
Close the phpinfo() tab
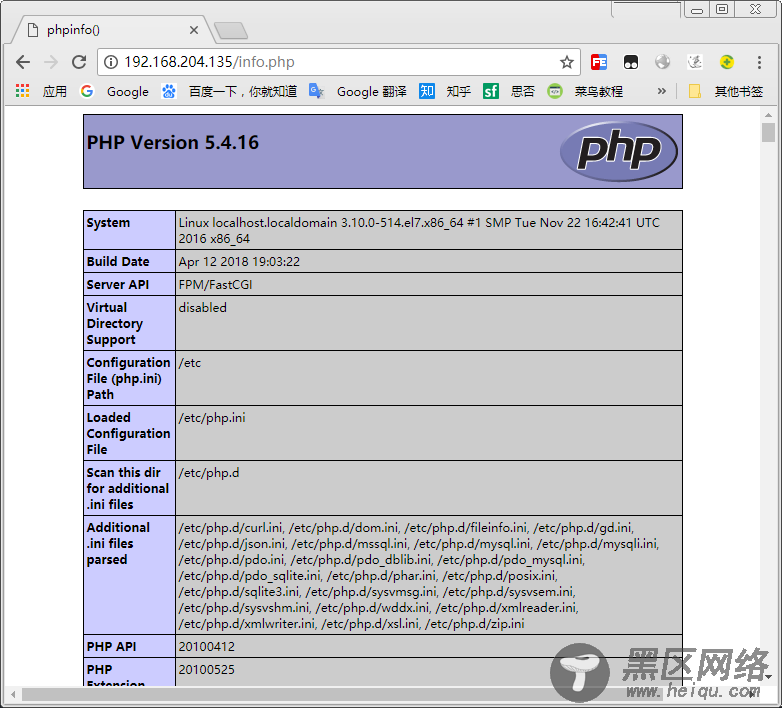click(194, 30)
